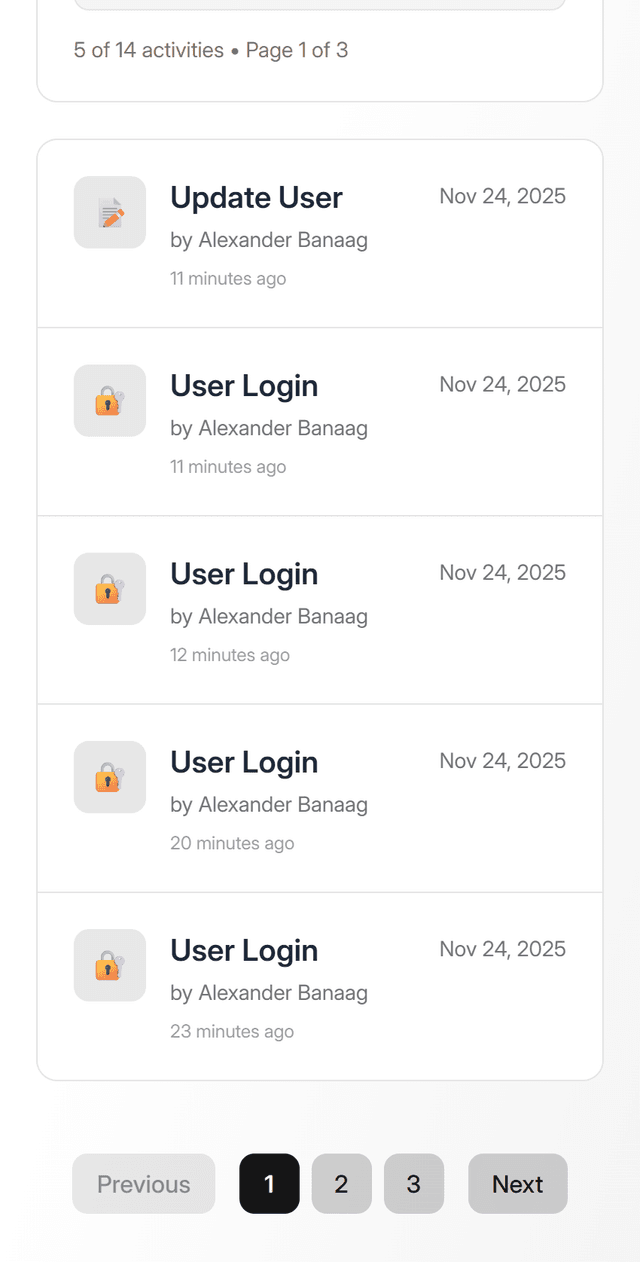Open User Login title from 20 minutes ago
Screen dimensions: 640x1262
coord(244,762)
